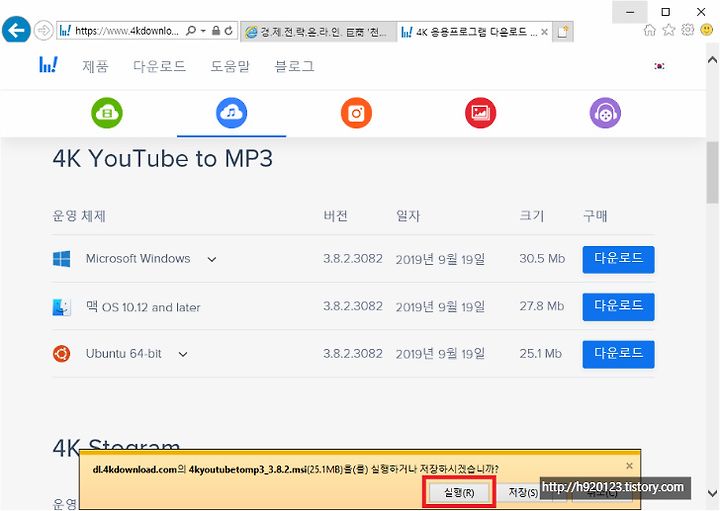This screenshot has width=720, height=511.
Task: Click the 4K YouTube to MP3 heading
Action: click(163, 159)
